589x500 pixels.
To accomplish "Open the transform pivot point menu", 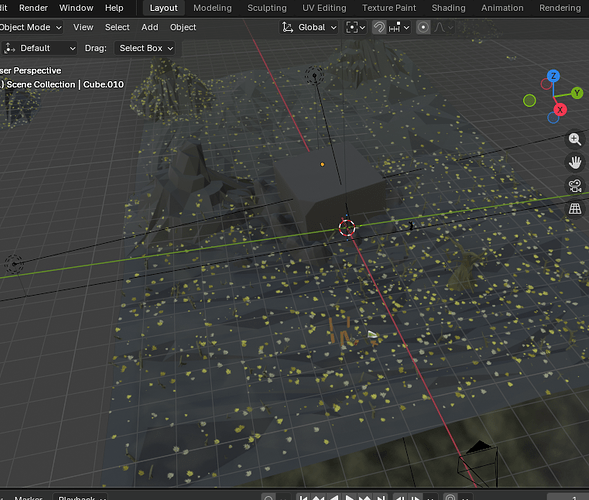I will (x=355, y=27).
